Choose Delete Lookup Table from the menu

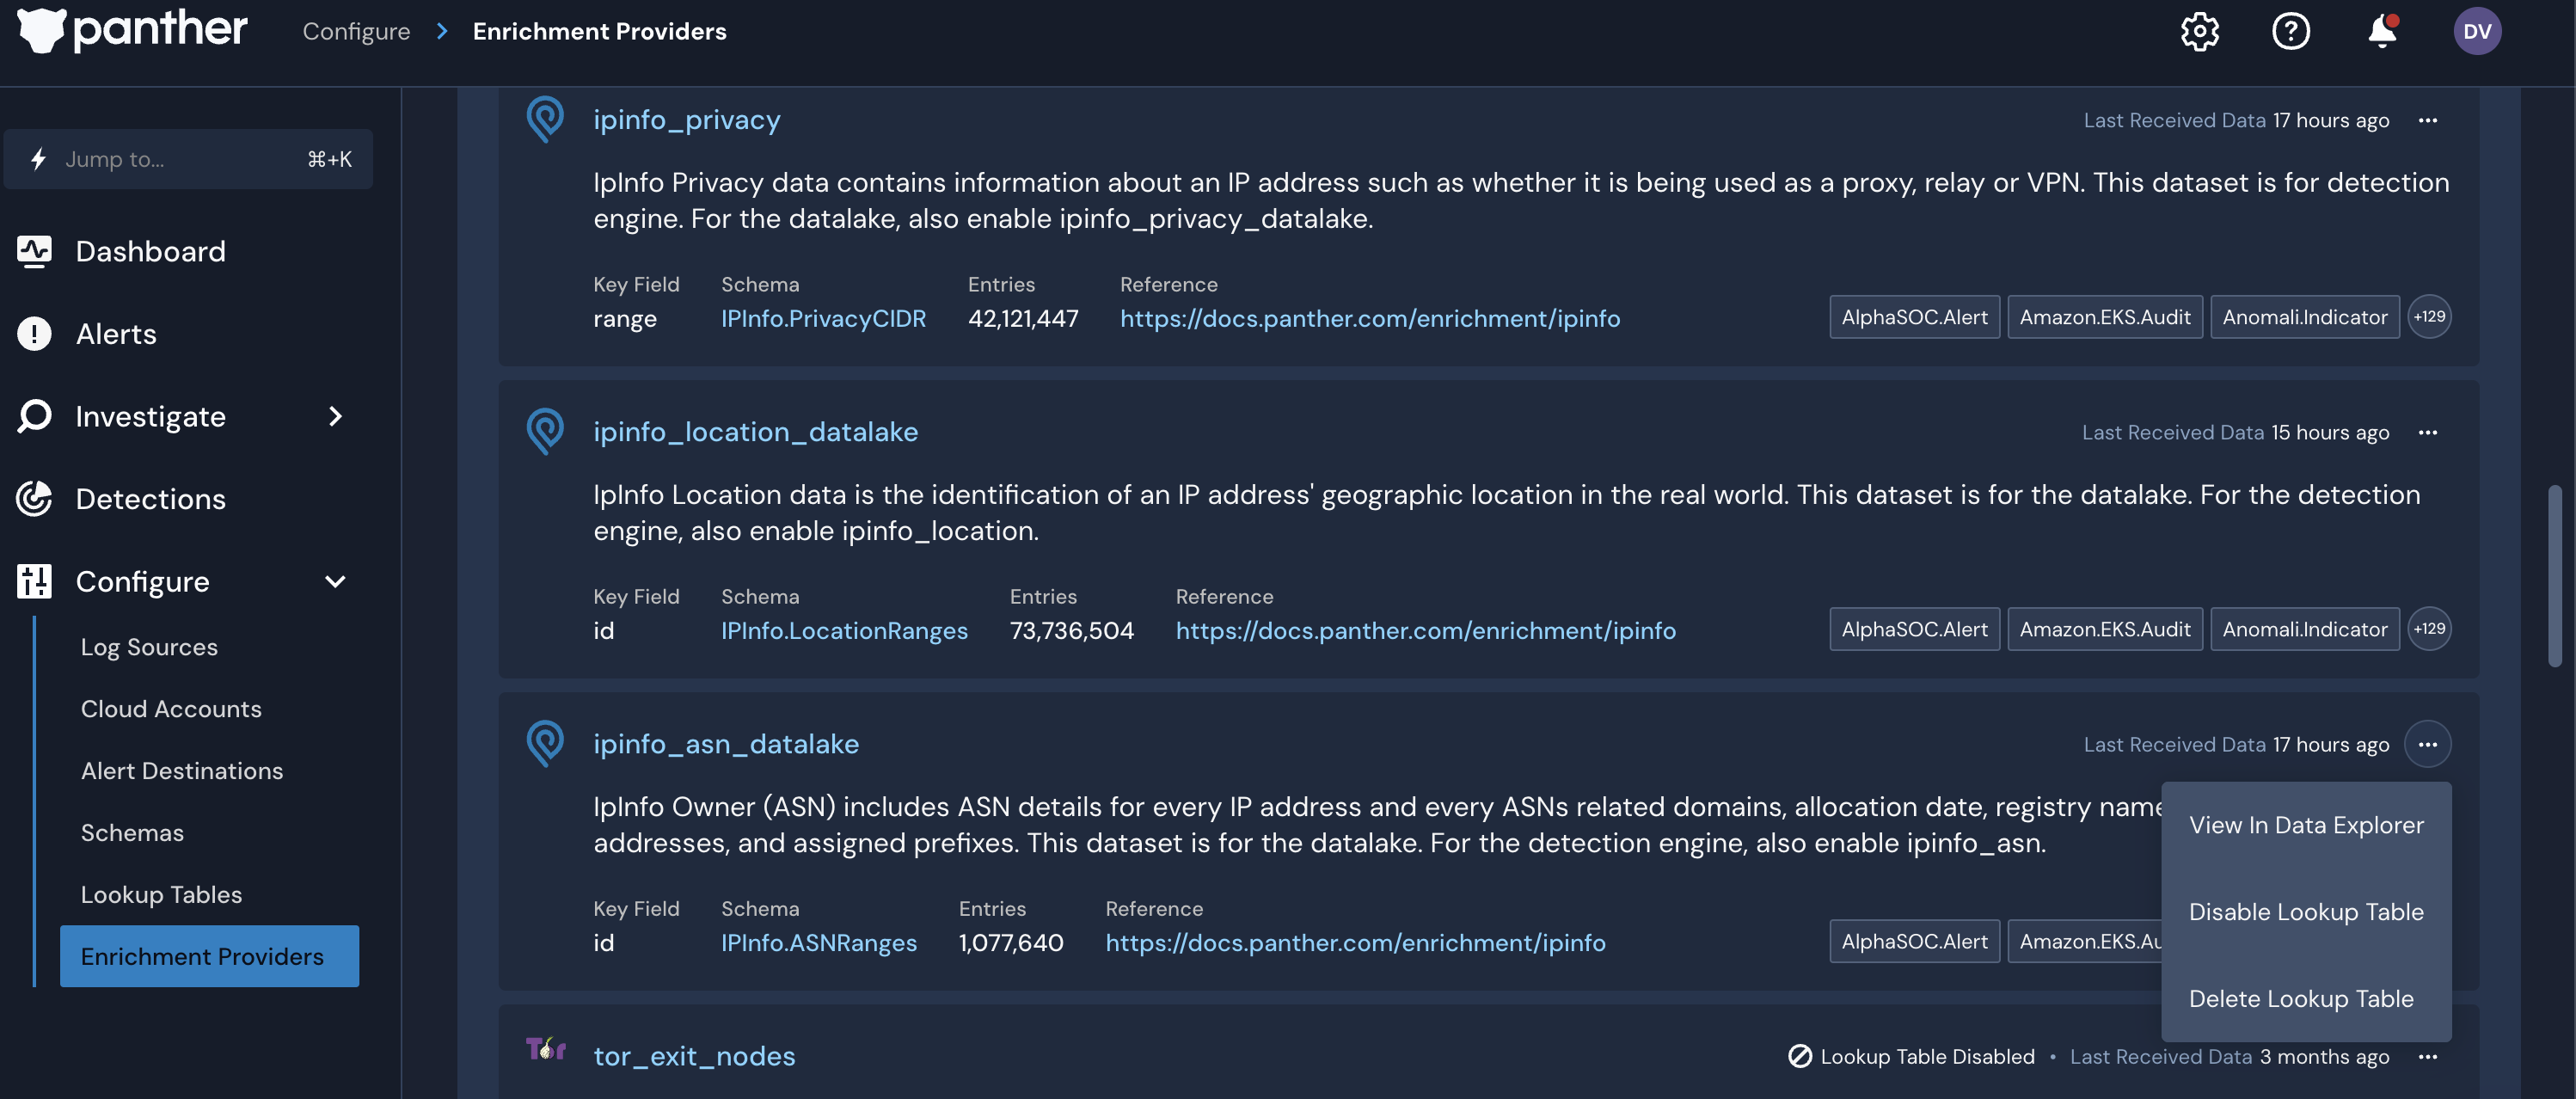point(2301,998)
